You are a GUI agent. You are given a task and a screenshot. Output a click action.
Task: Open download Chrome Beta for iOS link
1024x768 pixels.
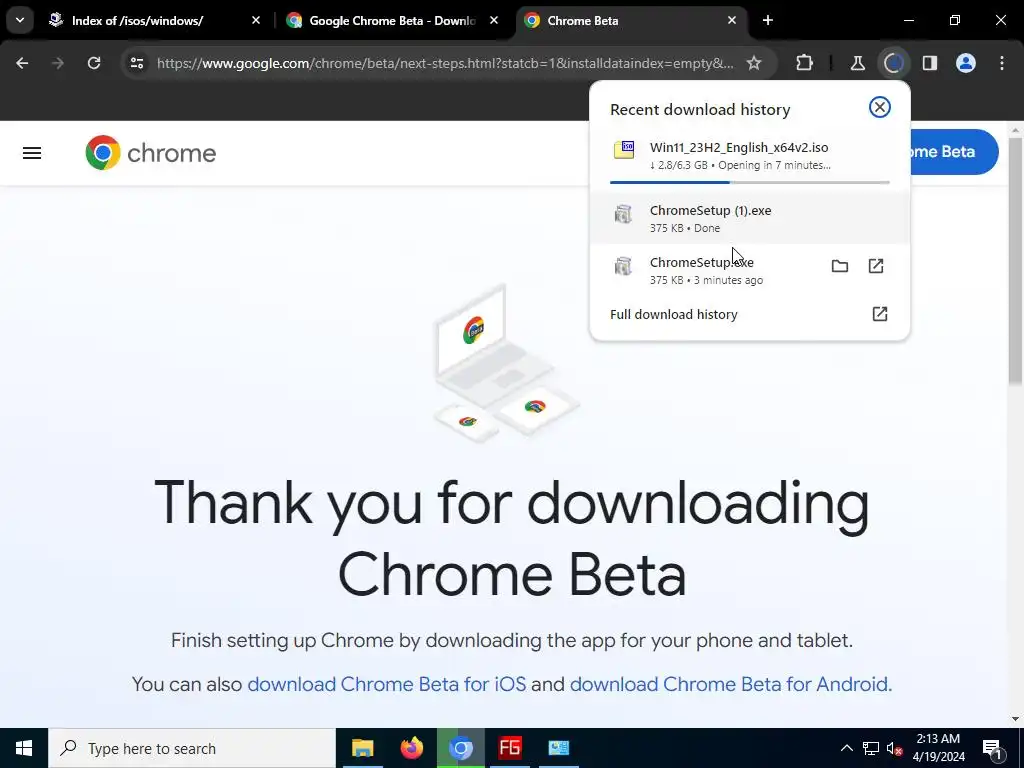click(x=387, y=684)
